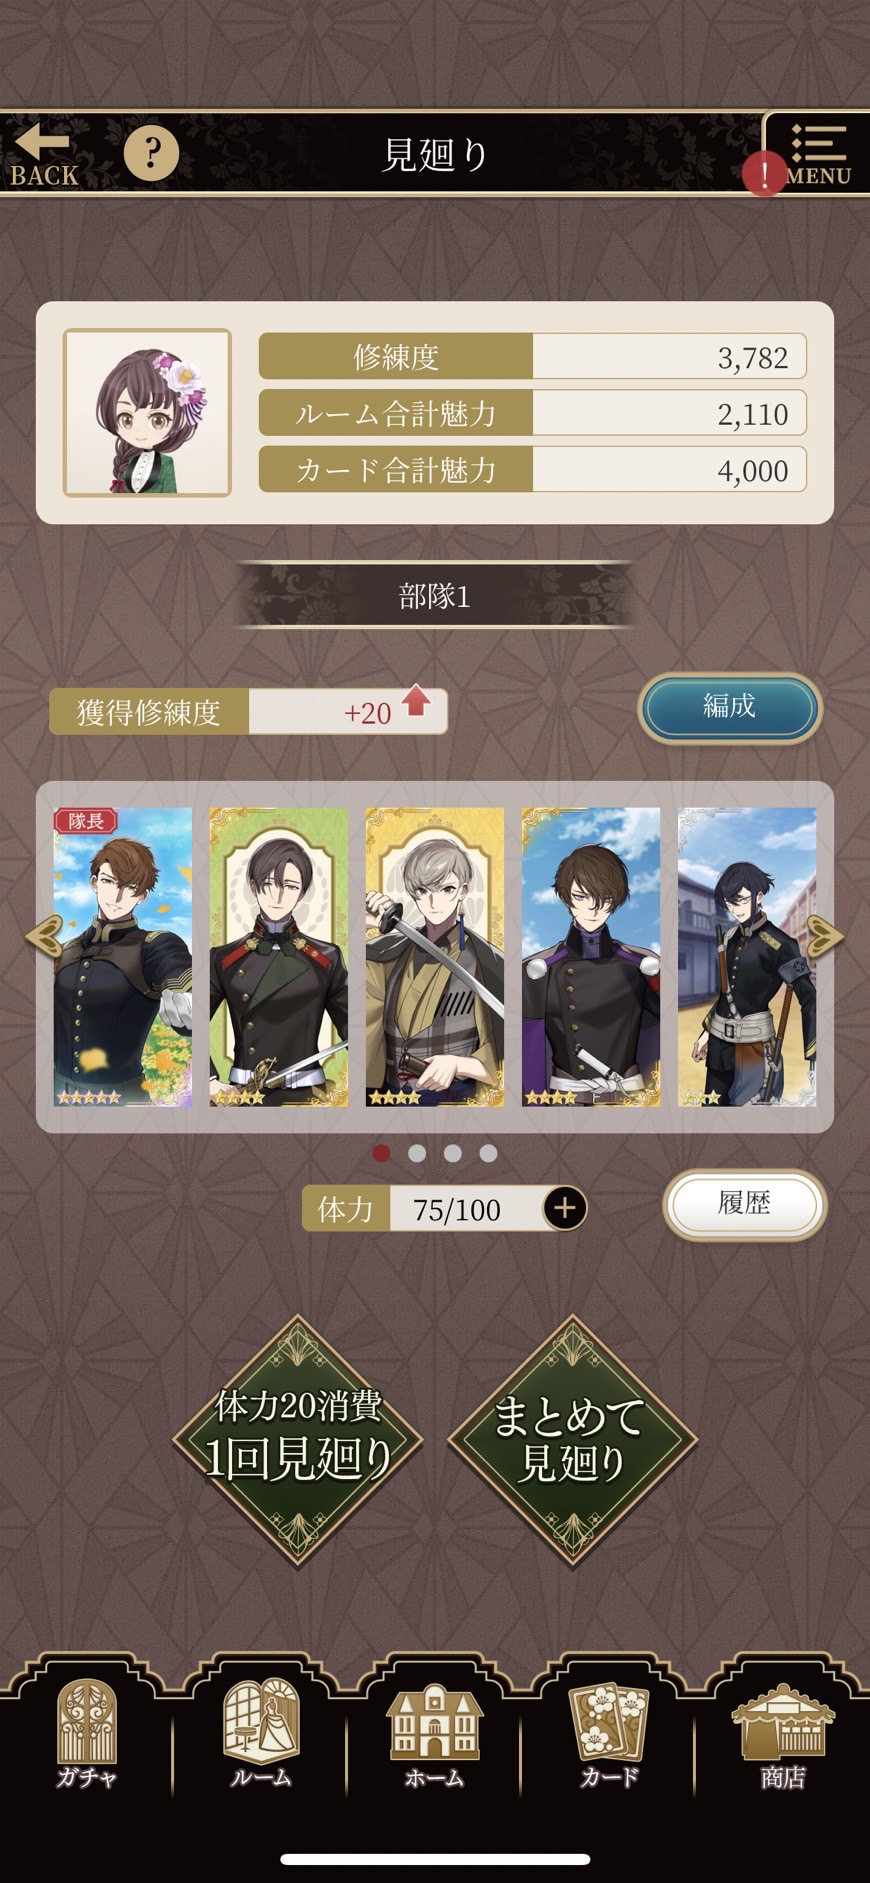Select the third squad page dot
Viewport: 870px width, 1883px height.
[453, 1153]
